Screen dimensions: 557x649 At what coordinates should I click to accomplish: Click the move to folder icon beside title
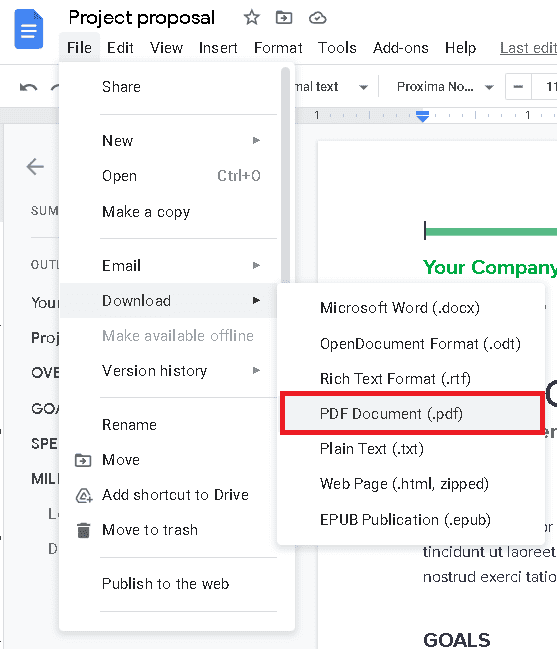[284, 18]
